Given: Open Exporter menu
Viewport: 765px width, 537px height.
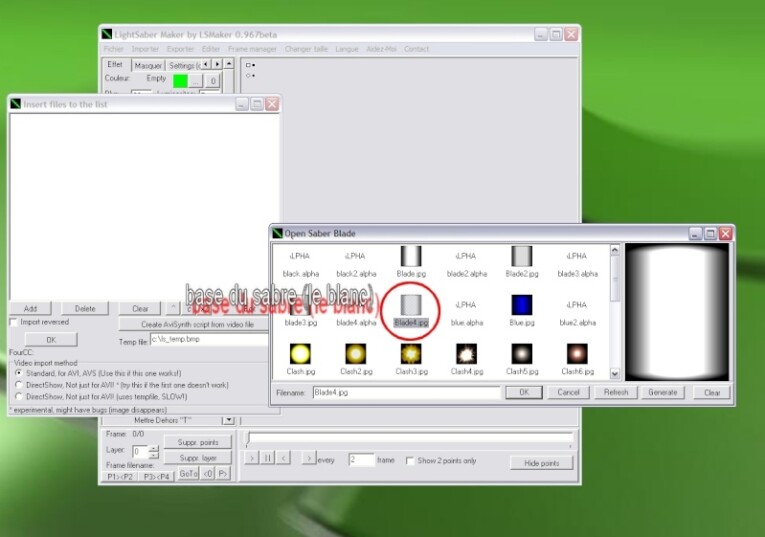Looking at the screenshot, I should [180, 49].
